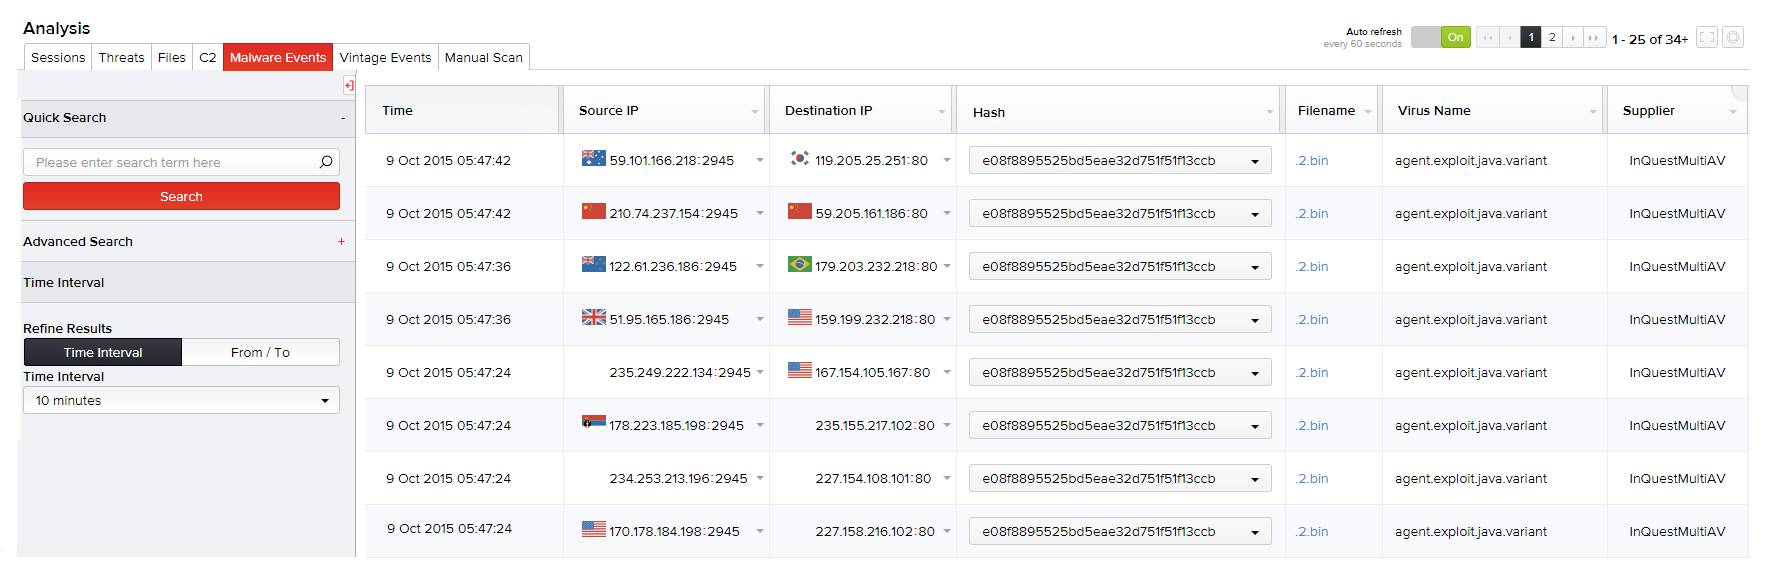Click the red Search button
This screenshot has height=580, width=1773.
(181, 196)
